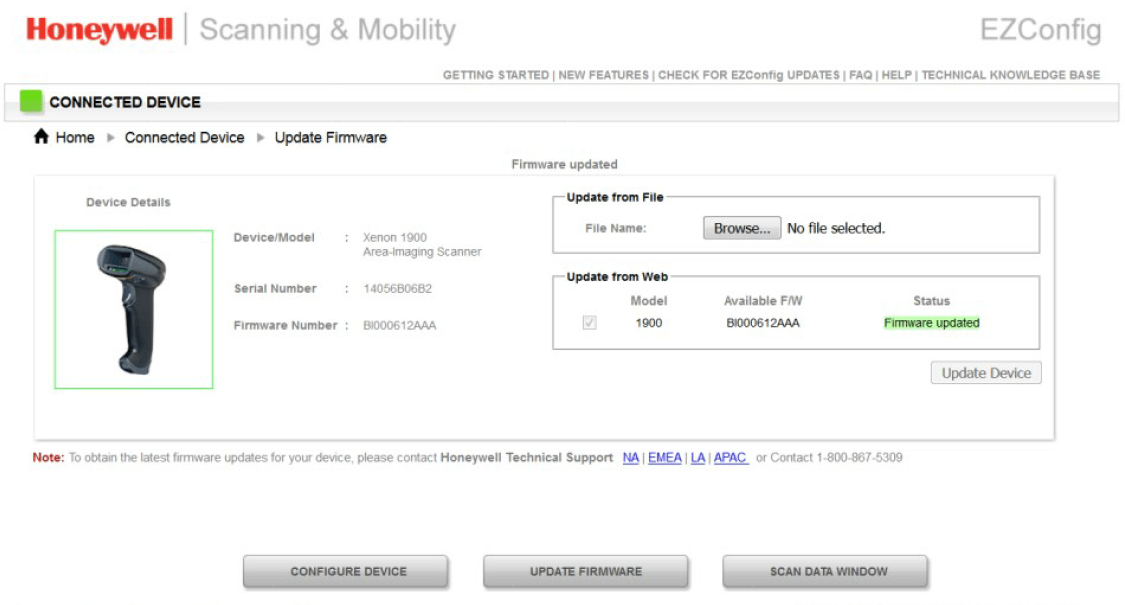Click the Honeywell logo
Viewport: 1125px width, 605px height.
click(x=99, y=29)
